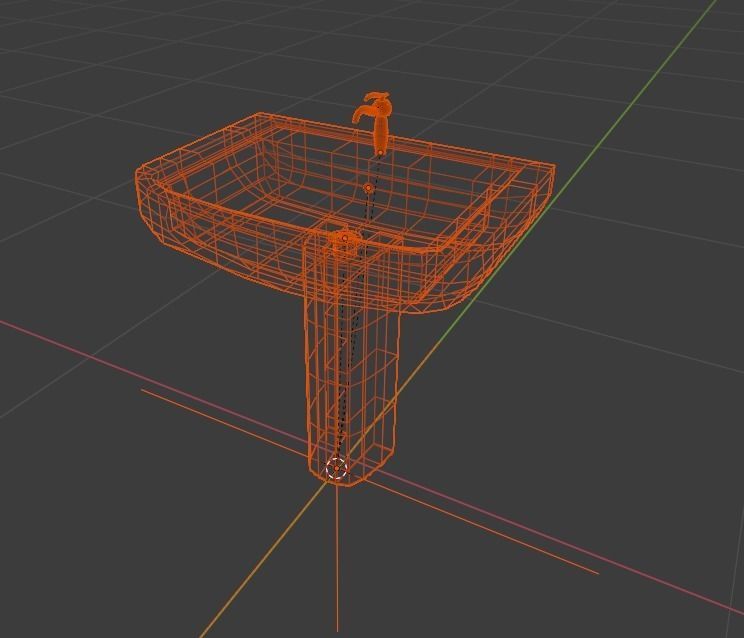Click the origin dot below the faucet base

pyautogui.click(x=380, y=152)
